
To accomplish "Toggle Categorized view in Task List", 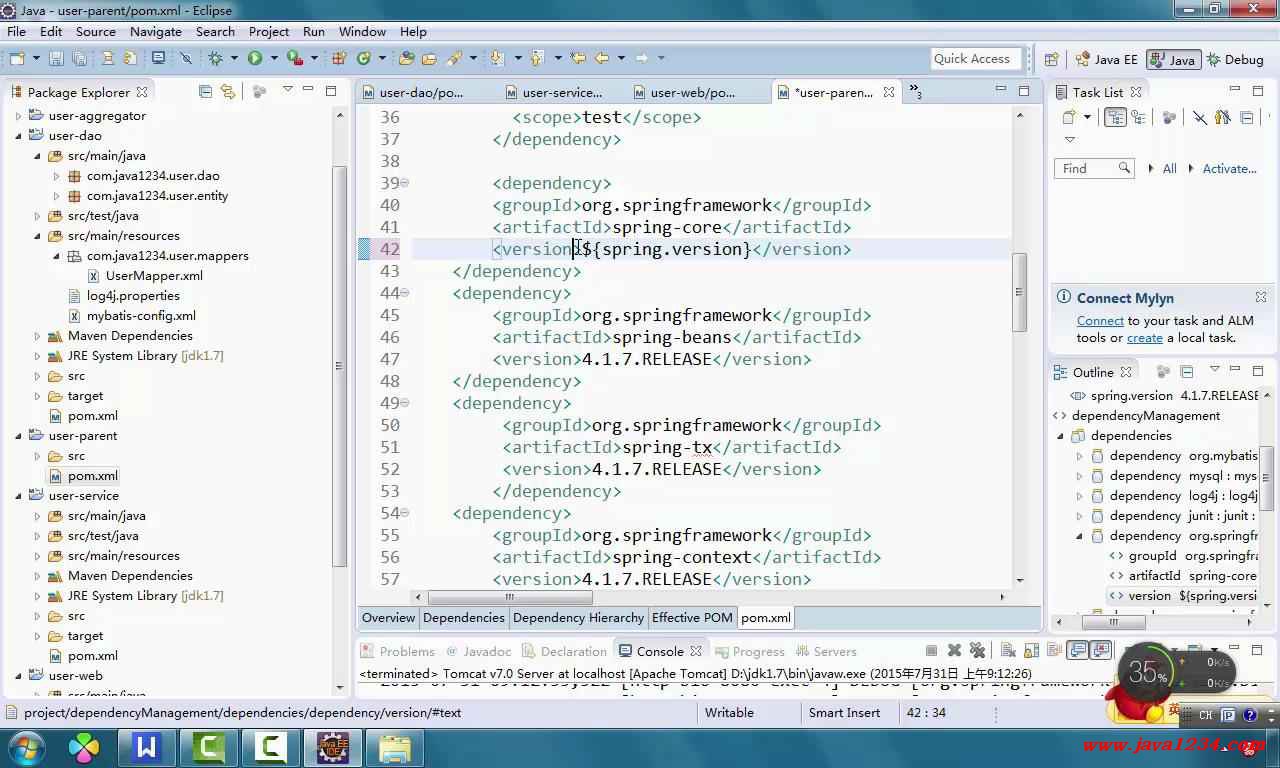I will pos(1115,118).
